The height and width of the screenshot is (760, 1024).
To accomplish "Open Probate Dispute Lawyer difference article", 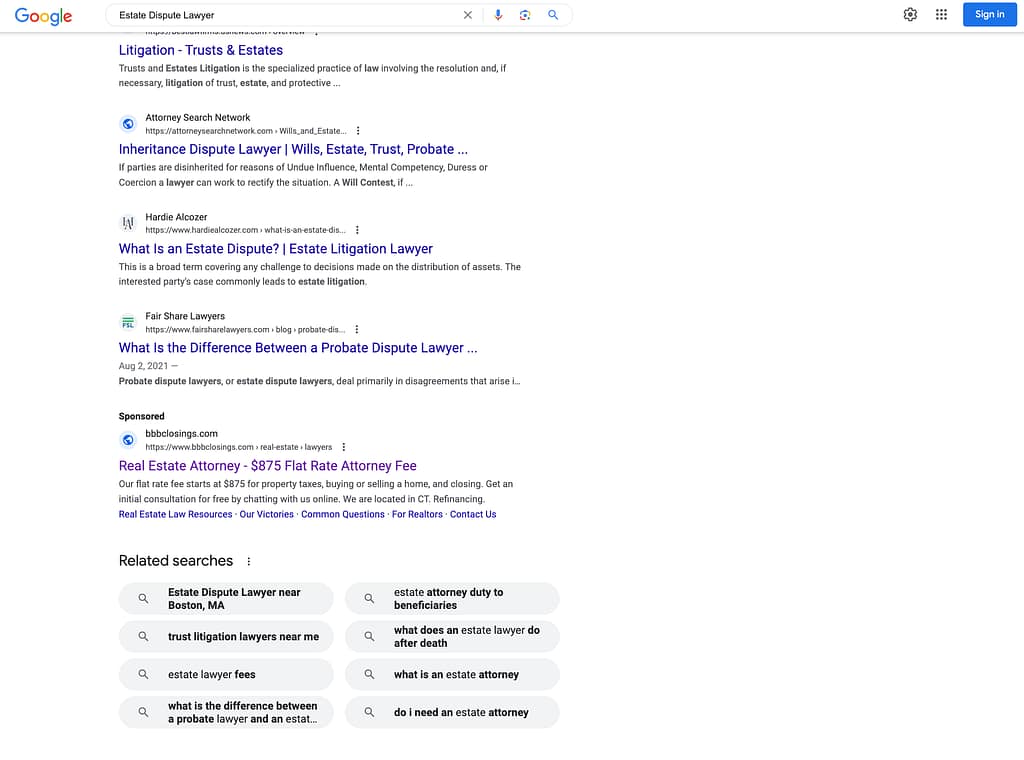I will (298, 348).
